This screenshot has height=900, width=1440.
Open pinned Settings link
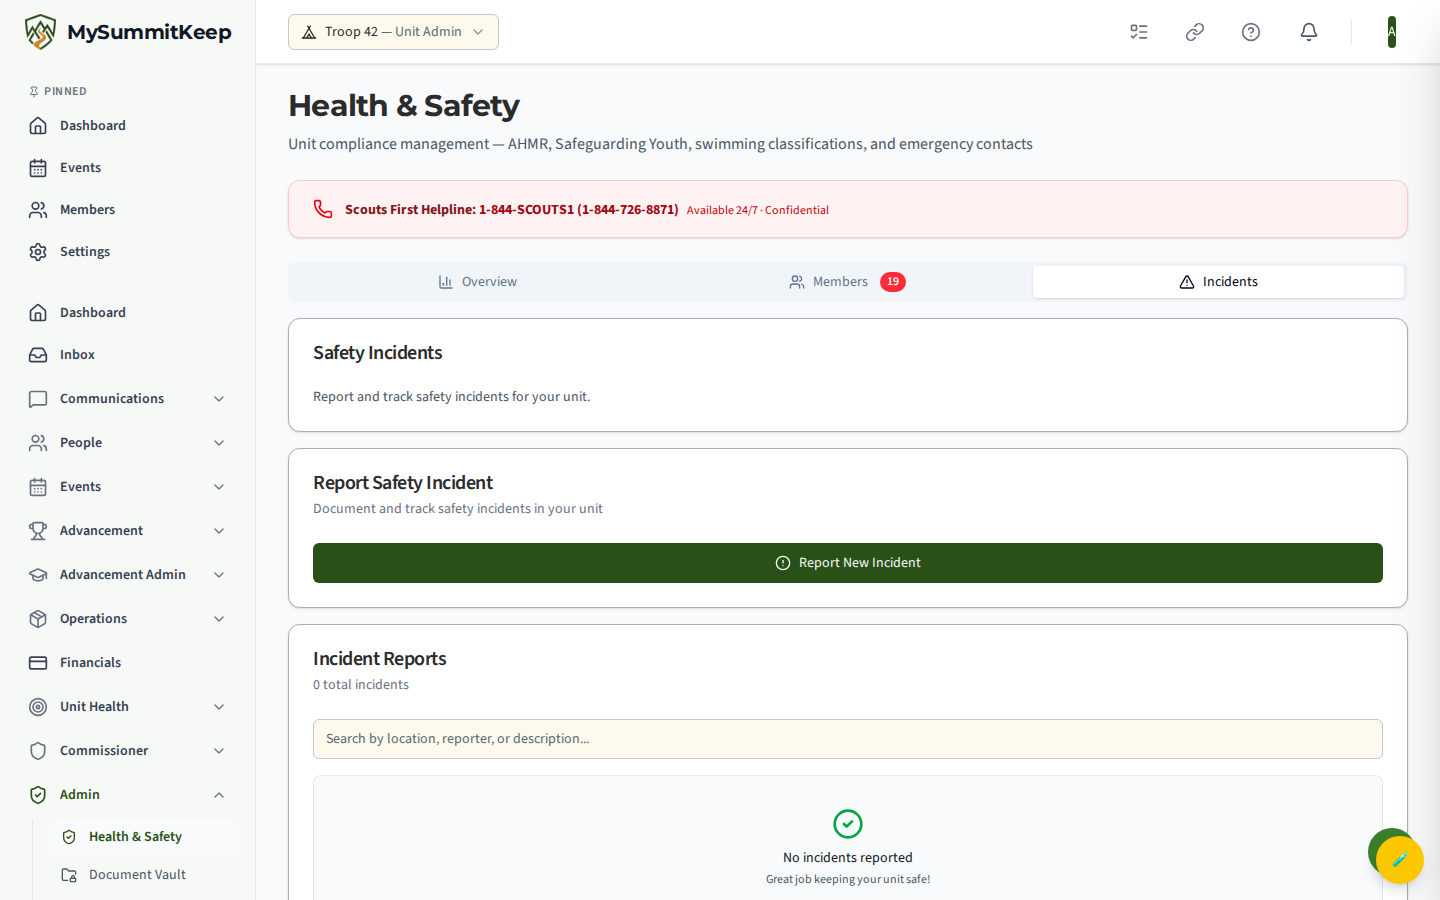pyautogui.click(x=128, y=252)
